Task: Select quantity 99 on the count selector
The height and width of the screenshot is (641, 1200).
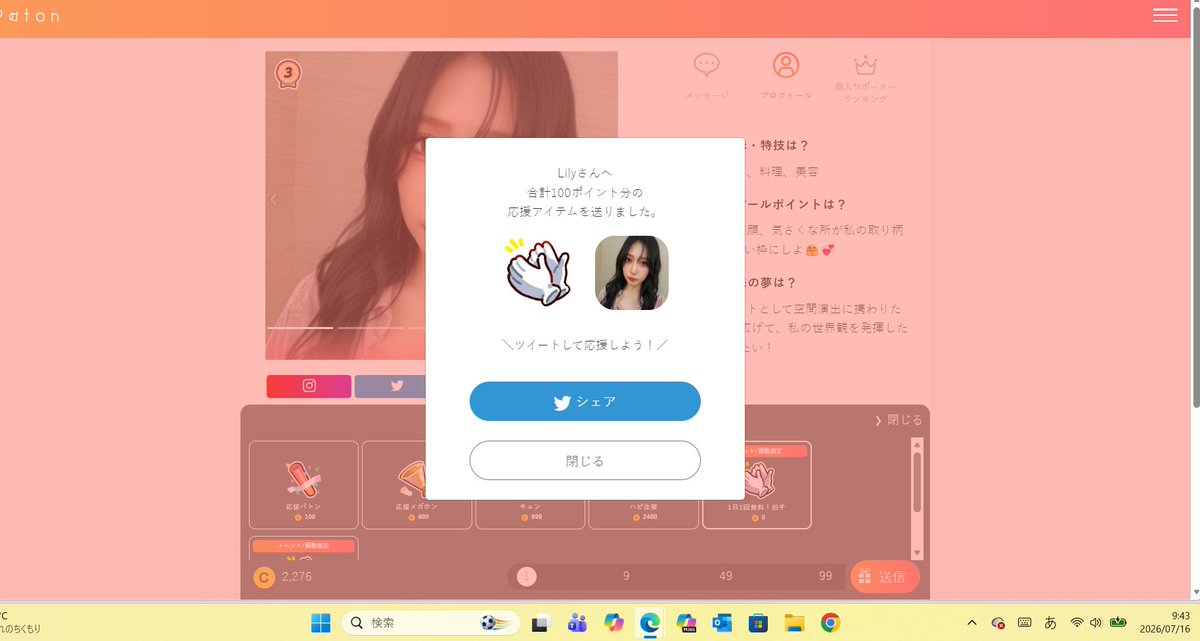Action: tap(825, 576)
